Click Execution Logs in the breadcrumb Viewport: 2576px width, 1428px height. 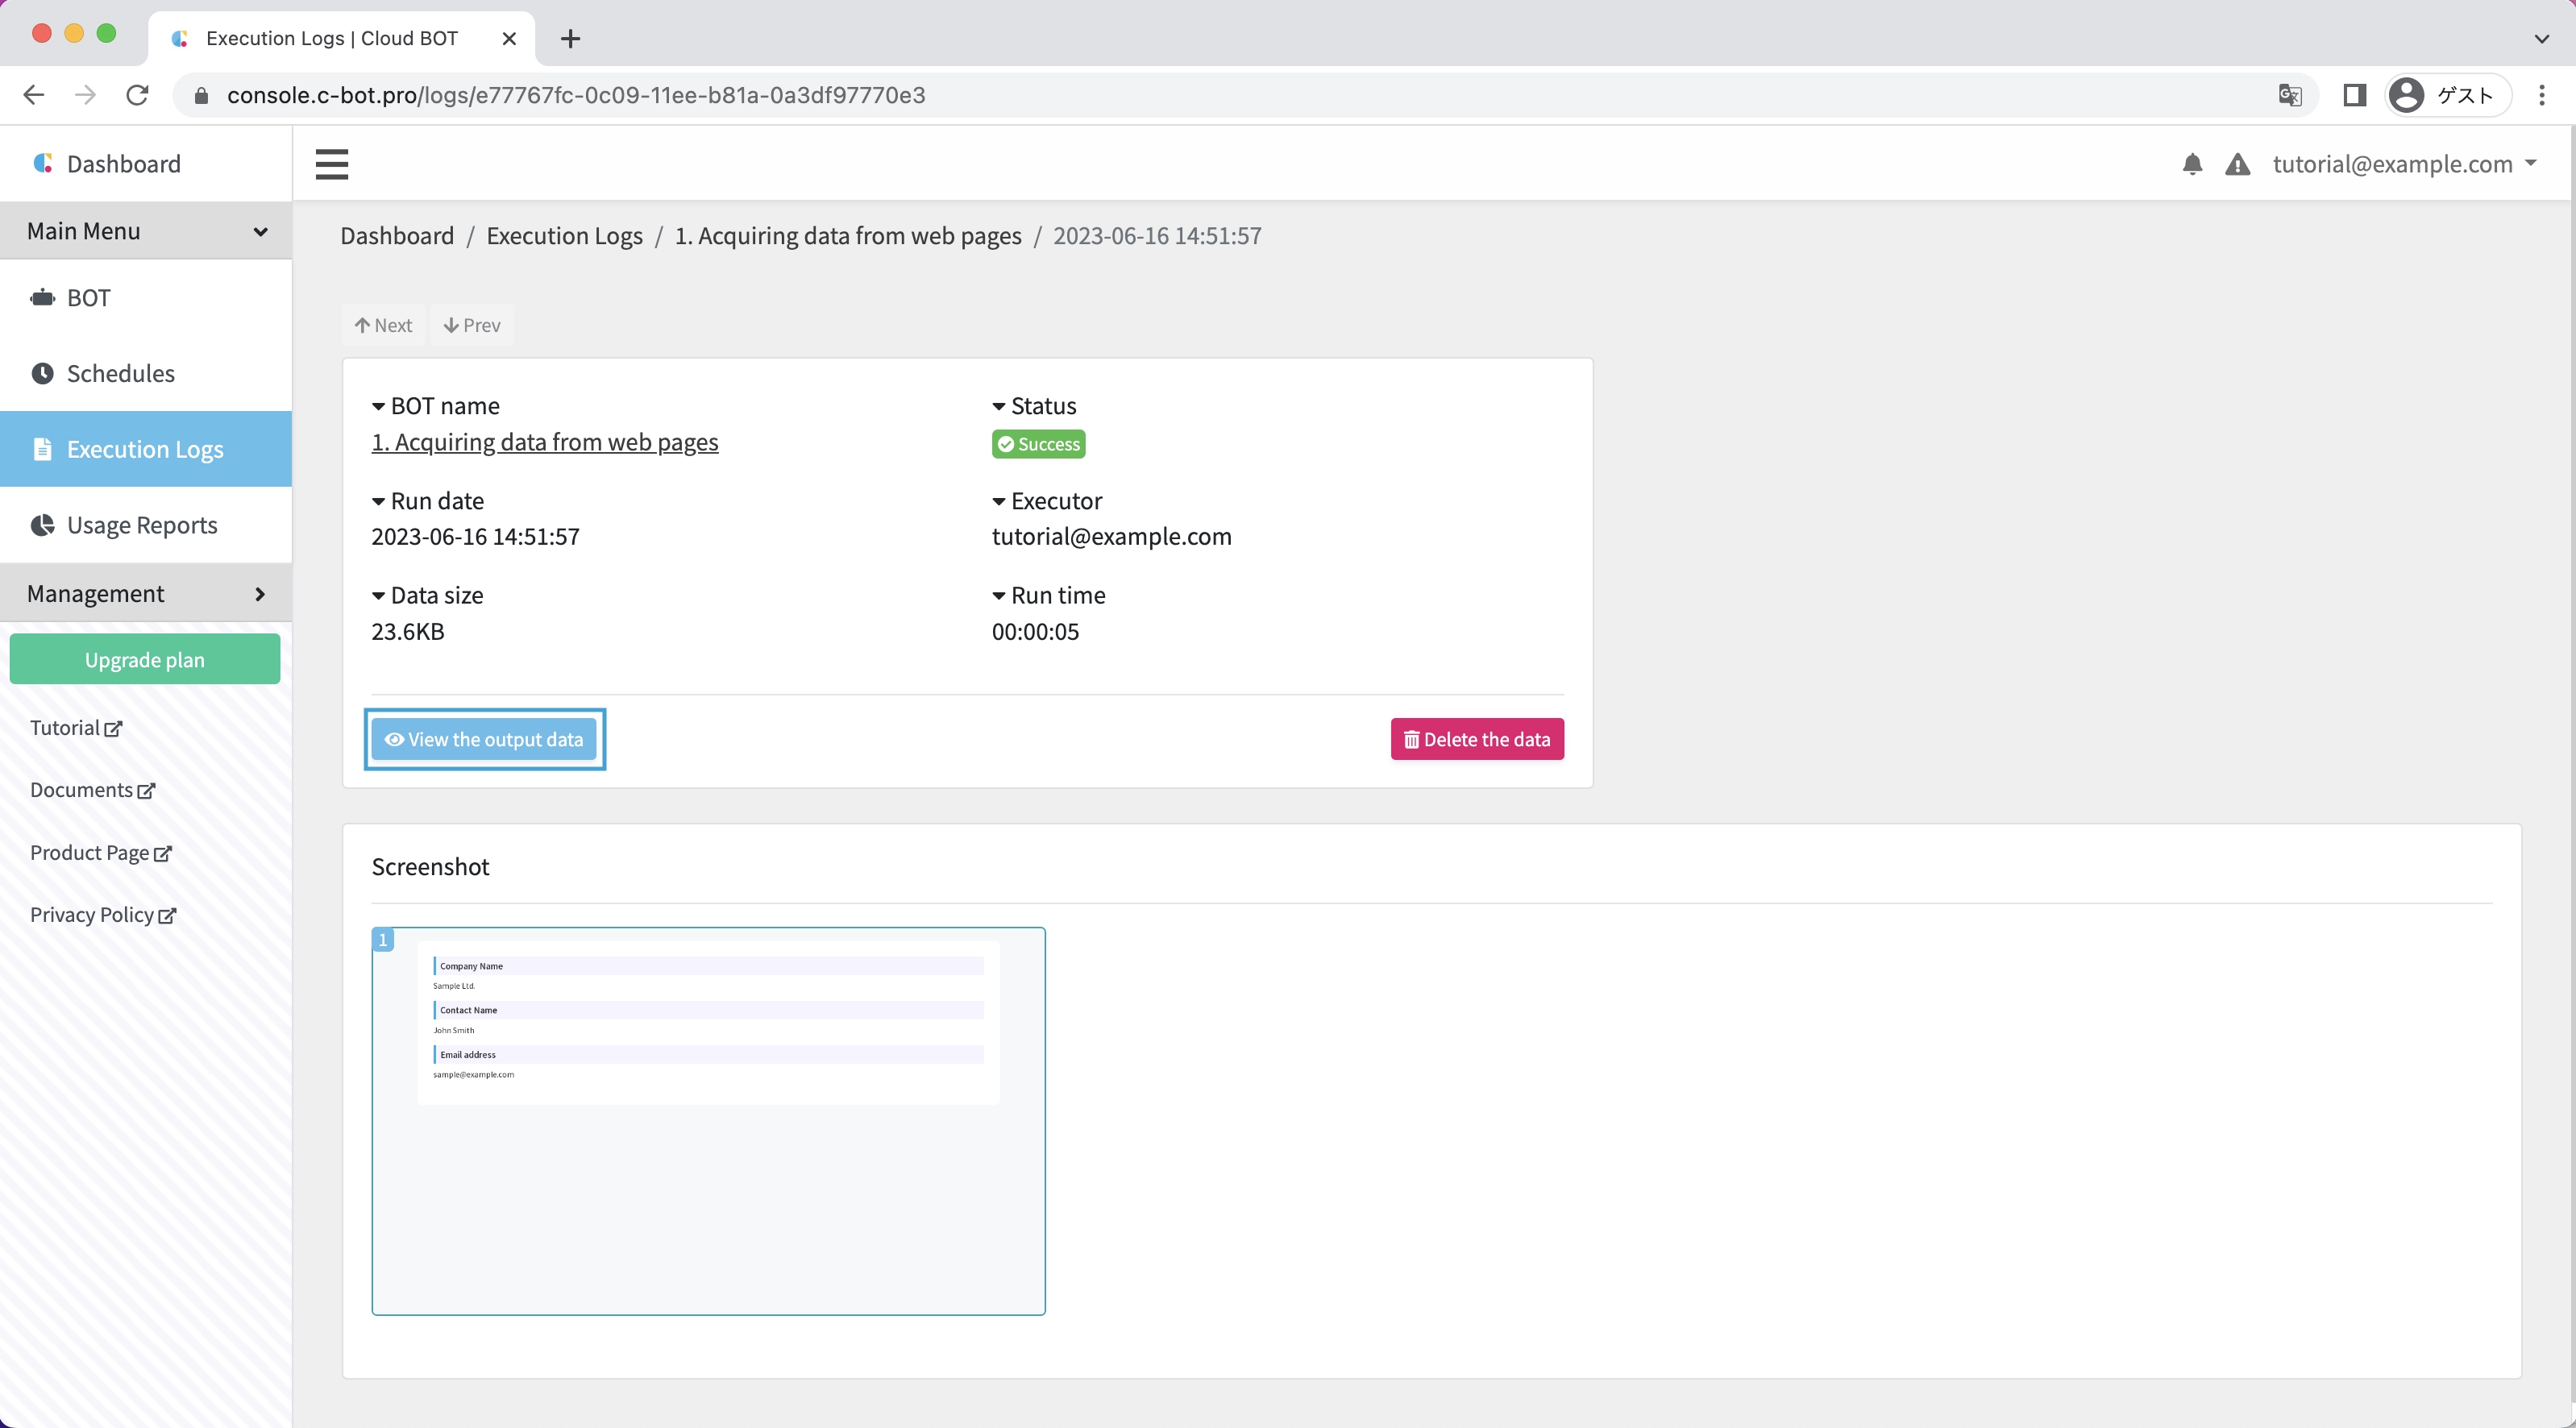pos(564,236)
